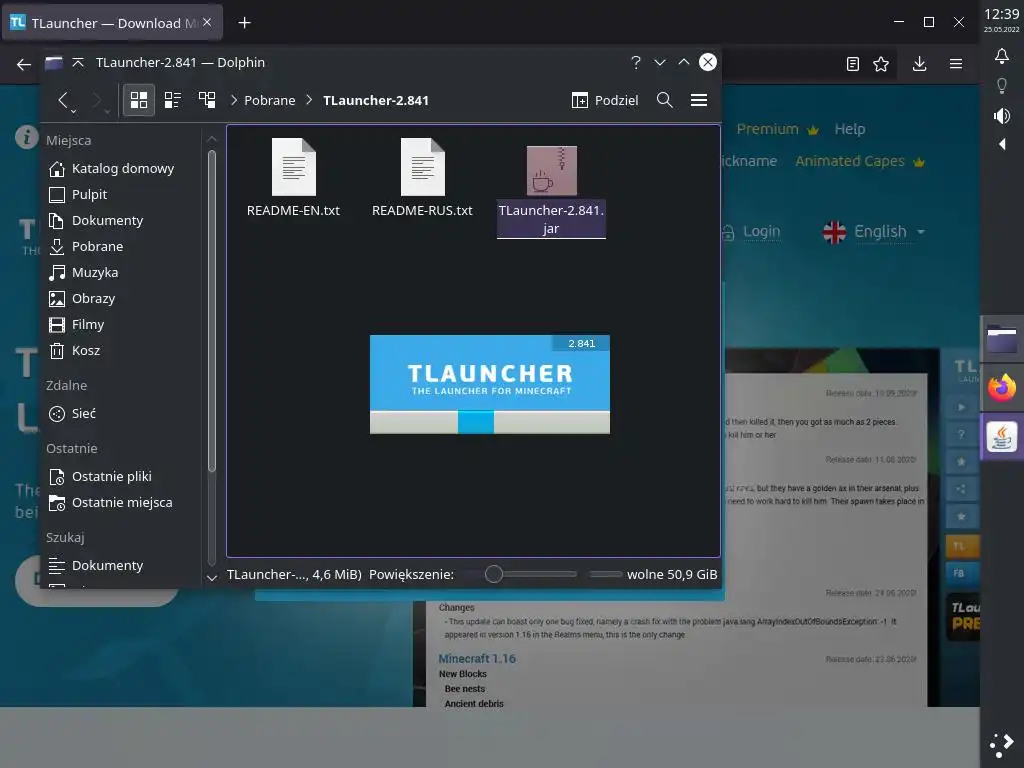This screenshot has height=768, width=1024.
Task: Select TLauncher Download browser tab
Action: (x=112, y=23)
